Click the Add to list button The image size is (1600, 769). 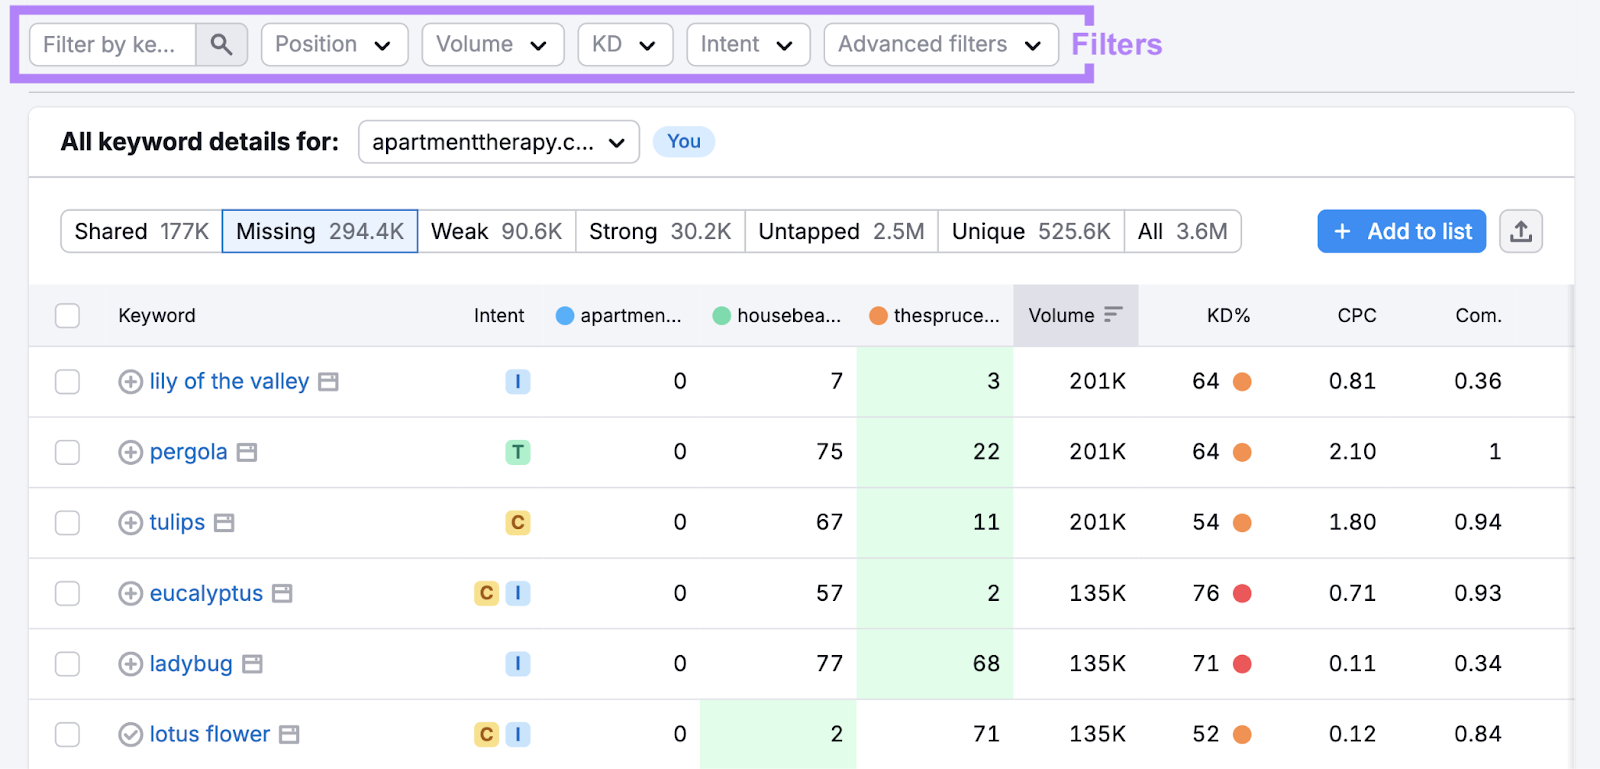[x=1401, y=232]
